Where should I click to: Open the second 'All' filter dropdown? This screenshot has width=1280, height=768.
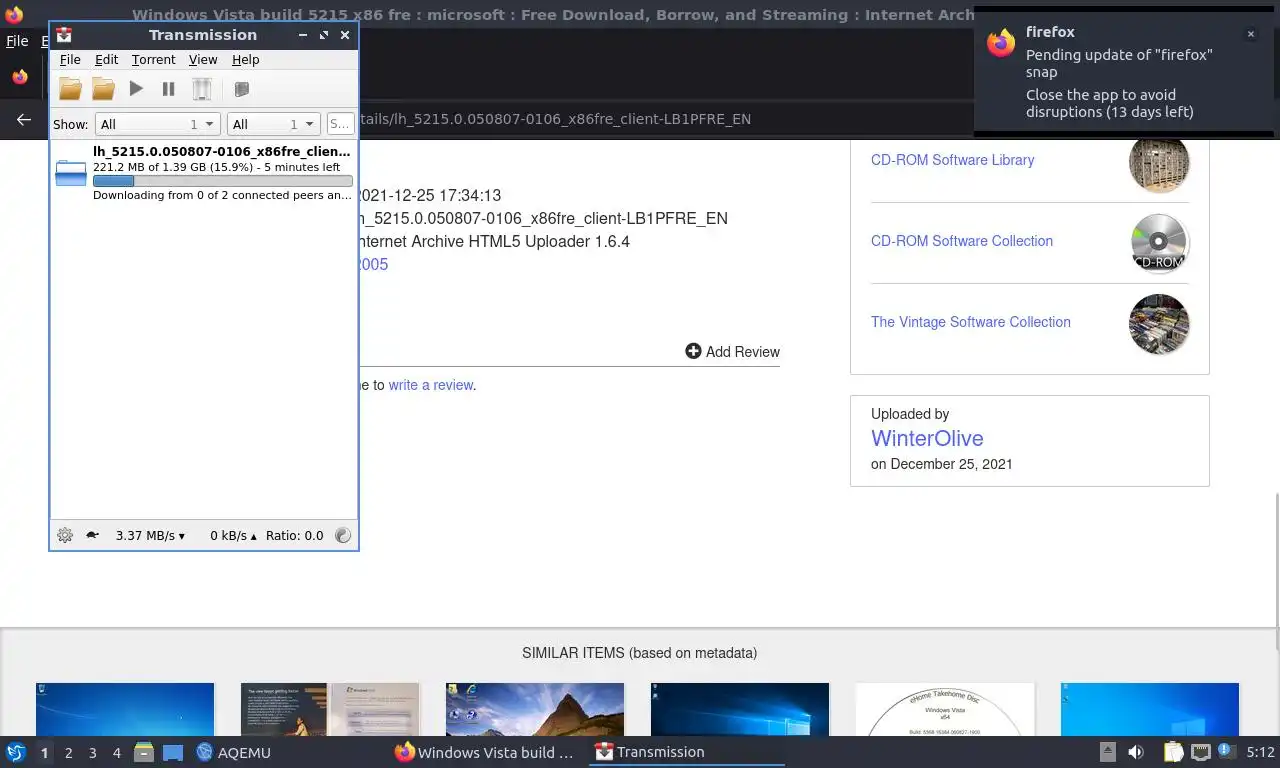(x=273, y=124)
